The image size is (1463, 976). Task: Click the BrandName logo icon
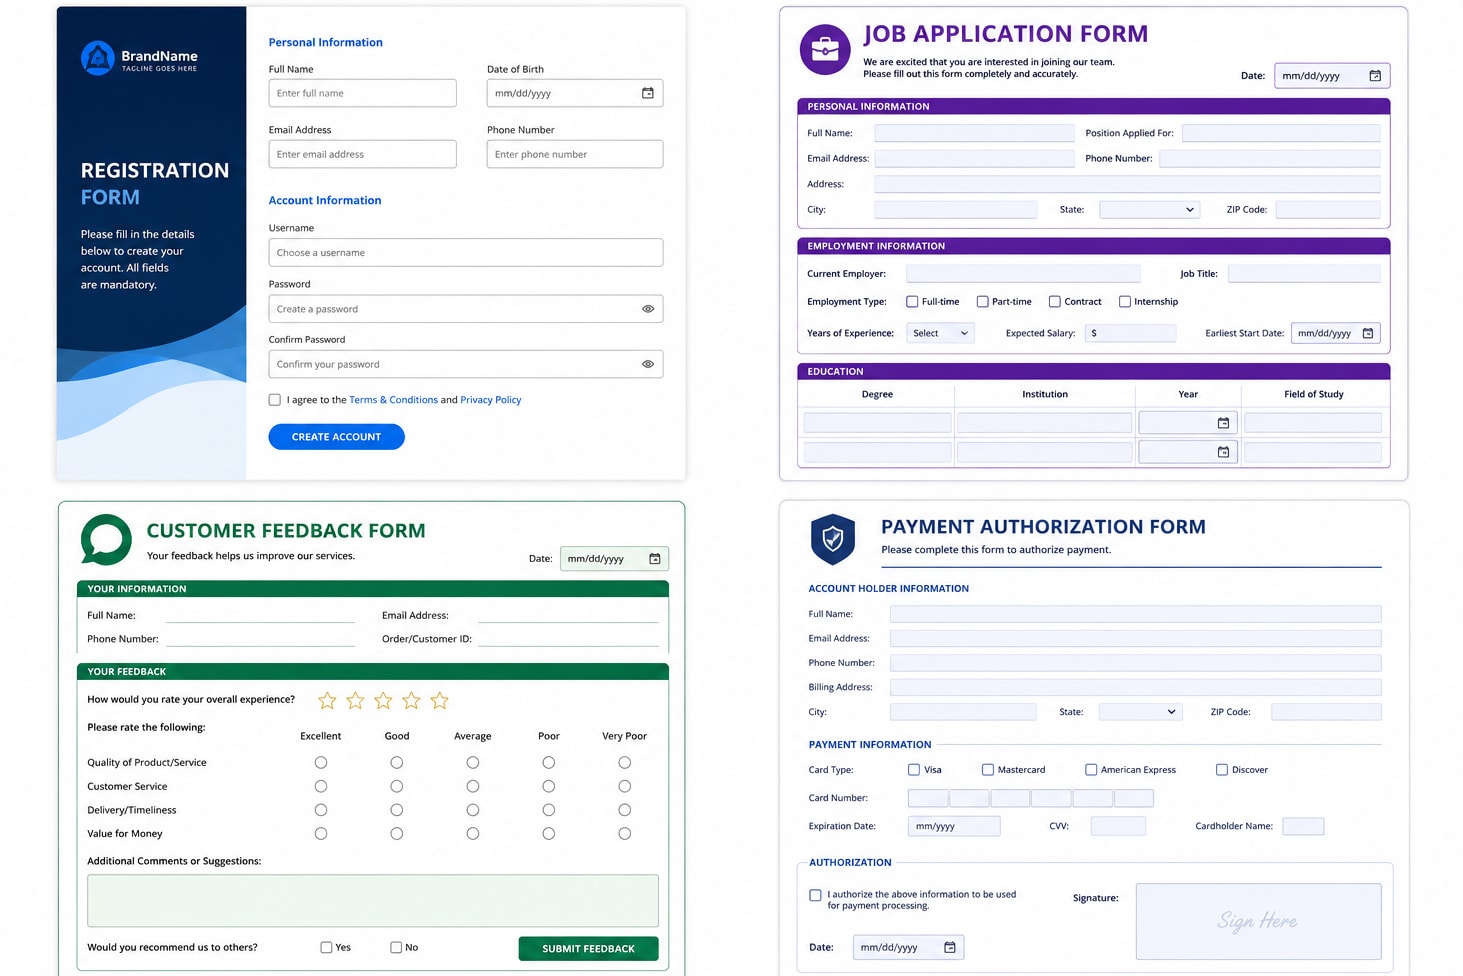(x=97, y=58)
